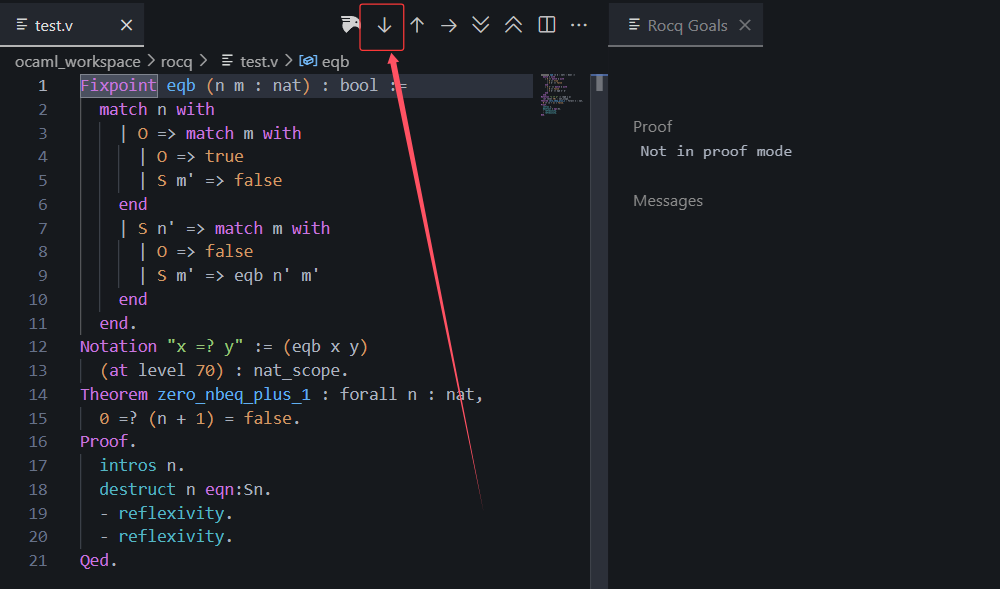Interpret to point with right arrow
The width and height of the screenshot is (1000, 589).
[449, 25]
